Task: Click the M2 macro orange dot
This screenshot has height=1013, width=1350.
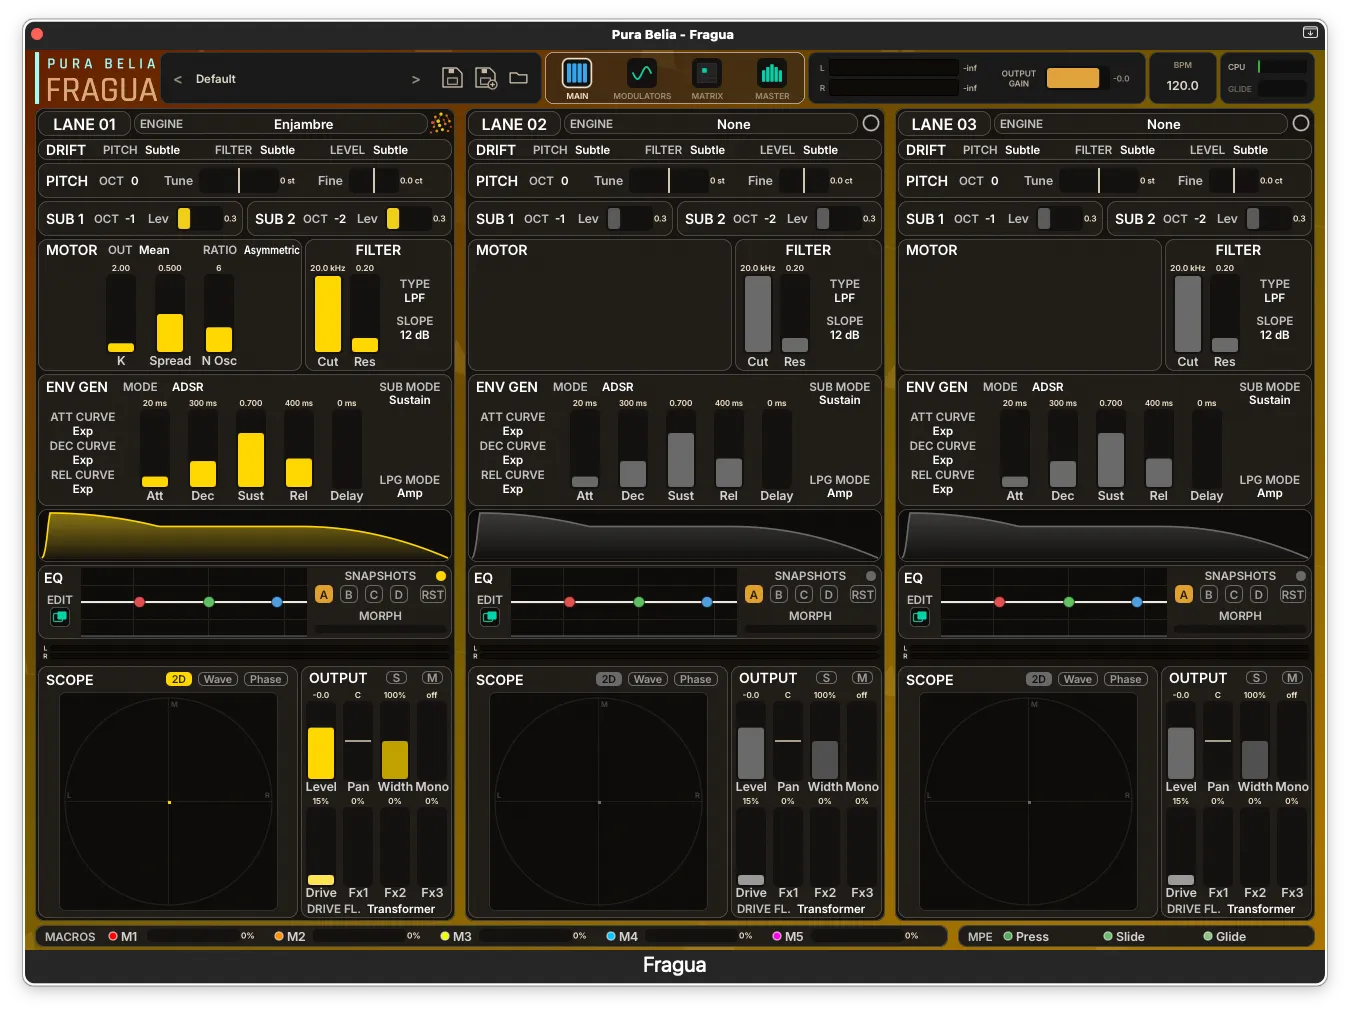Action: click(279, 937)
